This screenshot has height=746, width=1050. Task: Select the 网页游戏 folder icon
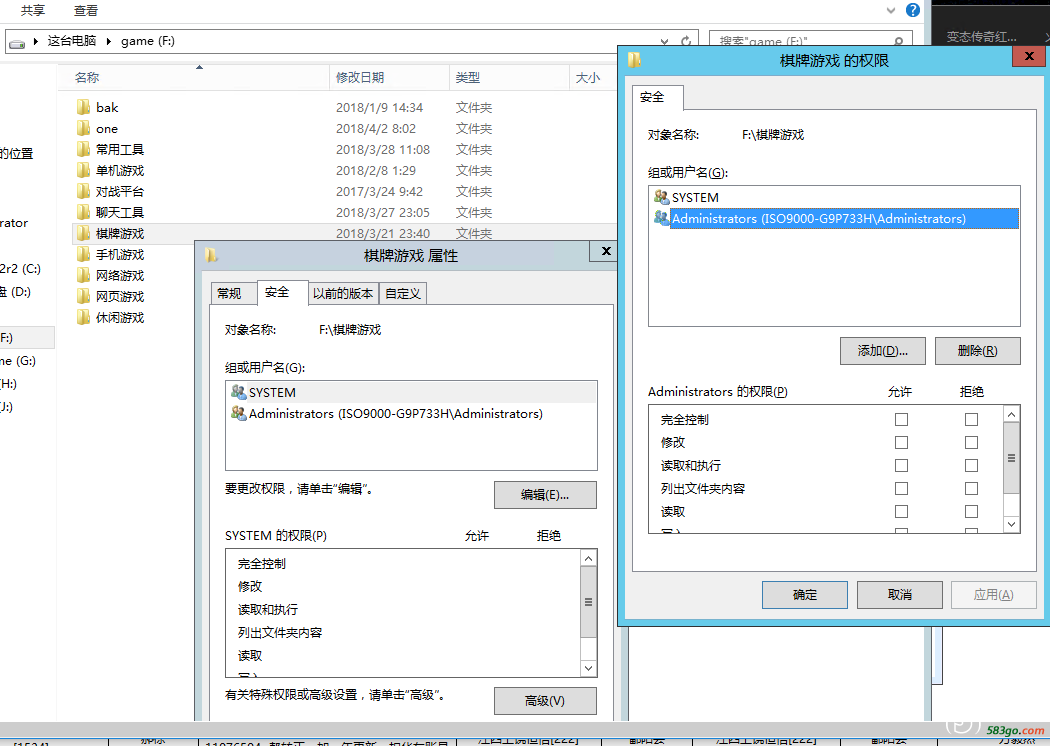(83, 296)
